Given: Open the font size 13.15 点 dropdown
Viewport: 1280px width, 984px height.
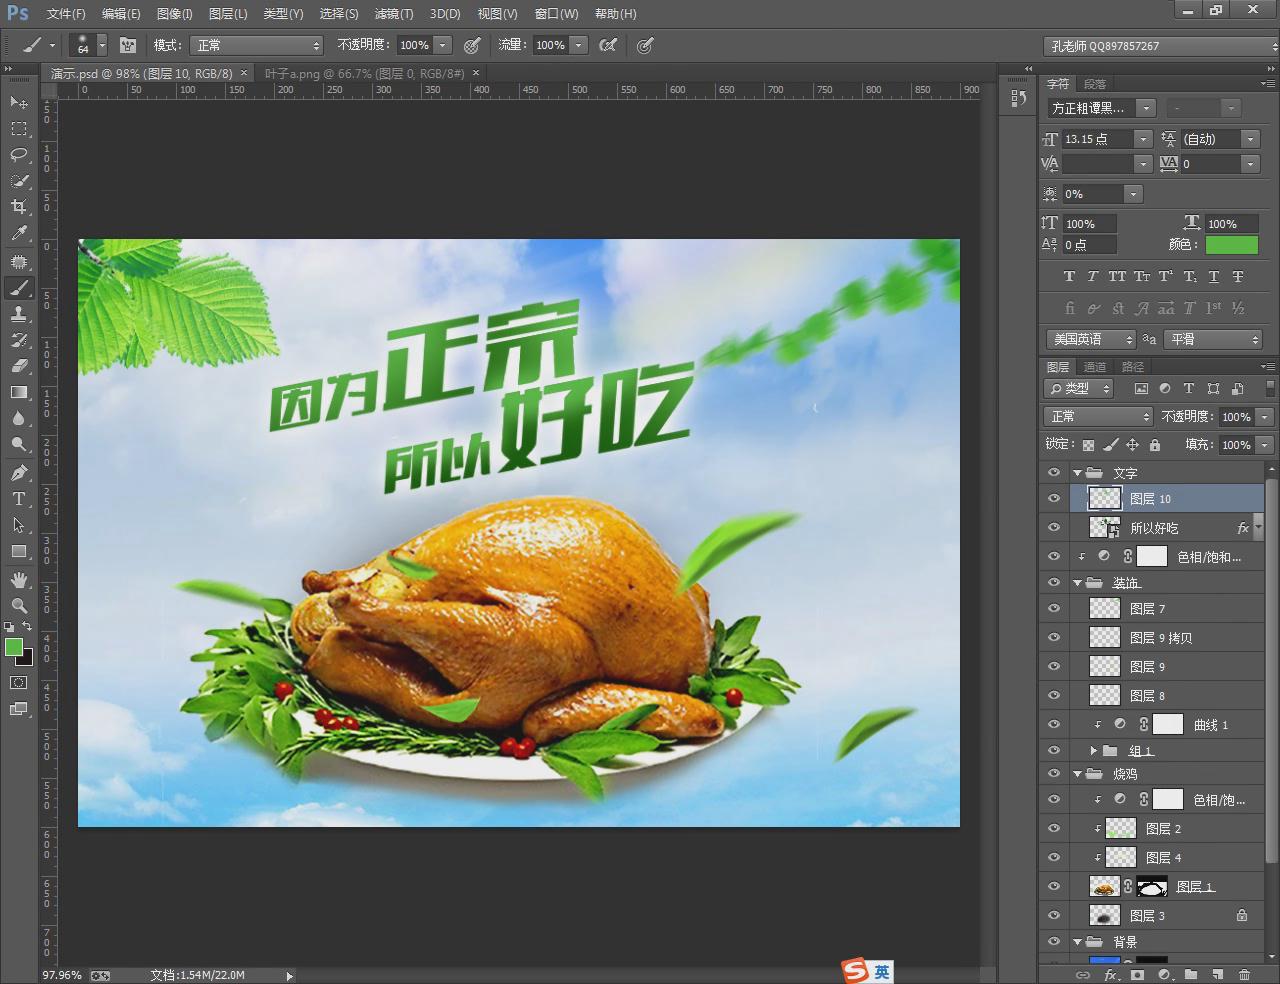Looking at the screenshot, I should (1142, 139).
